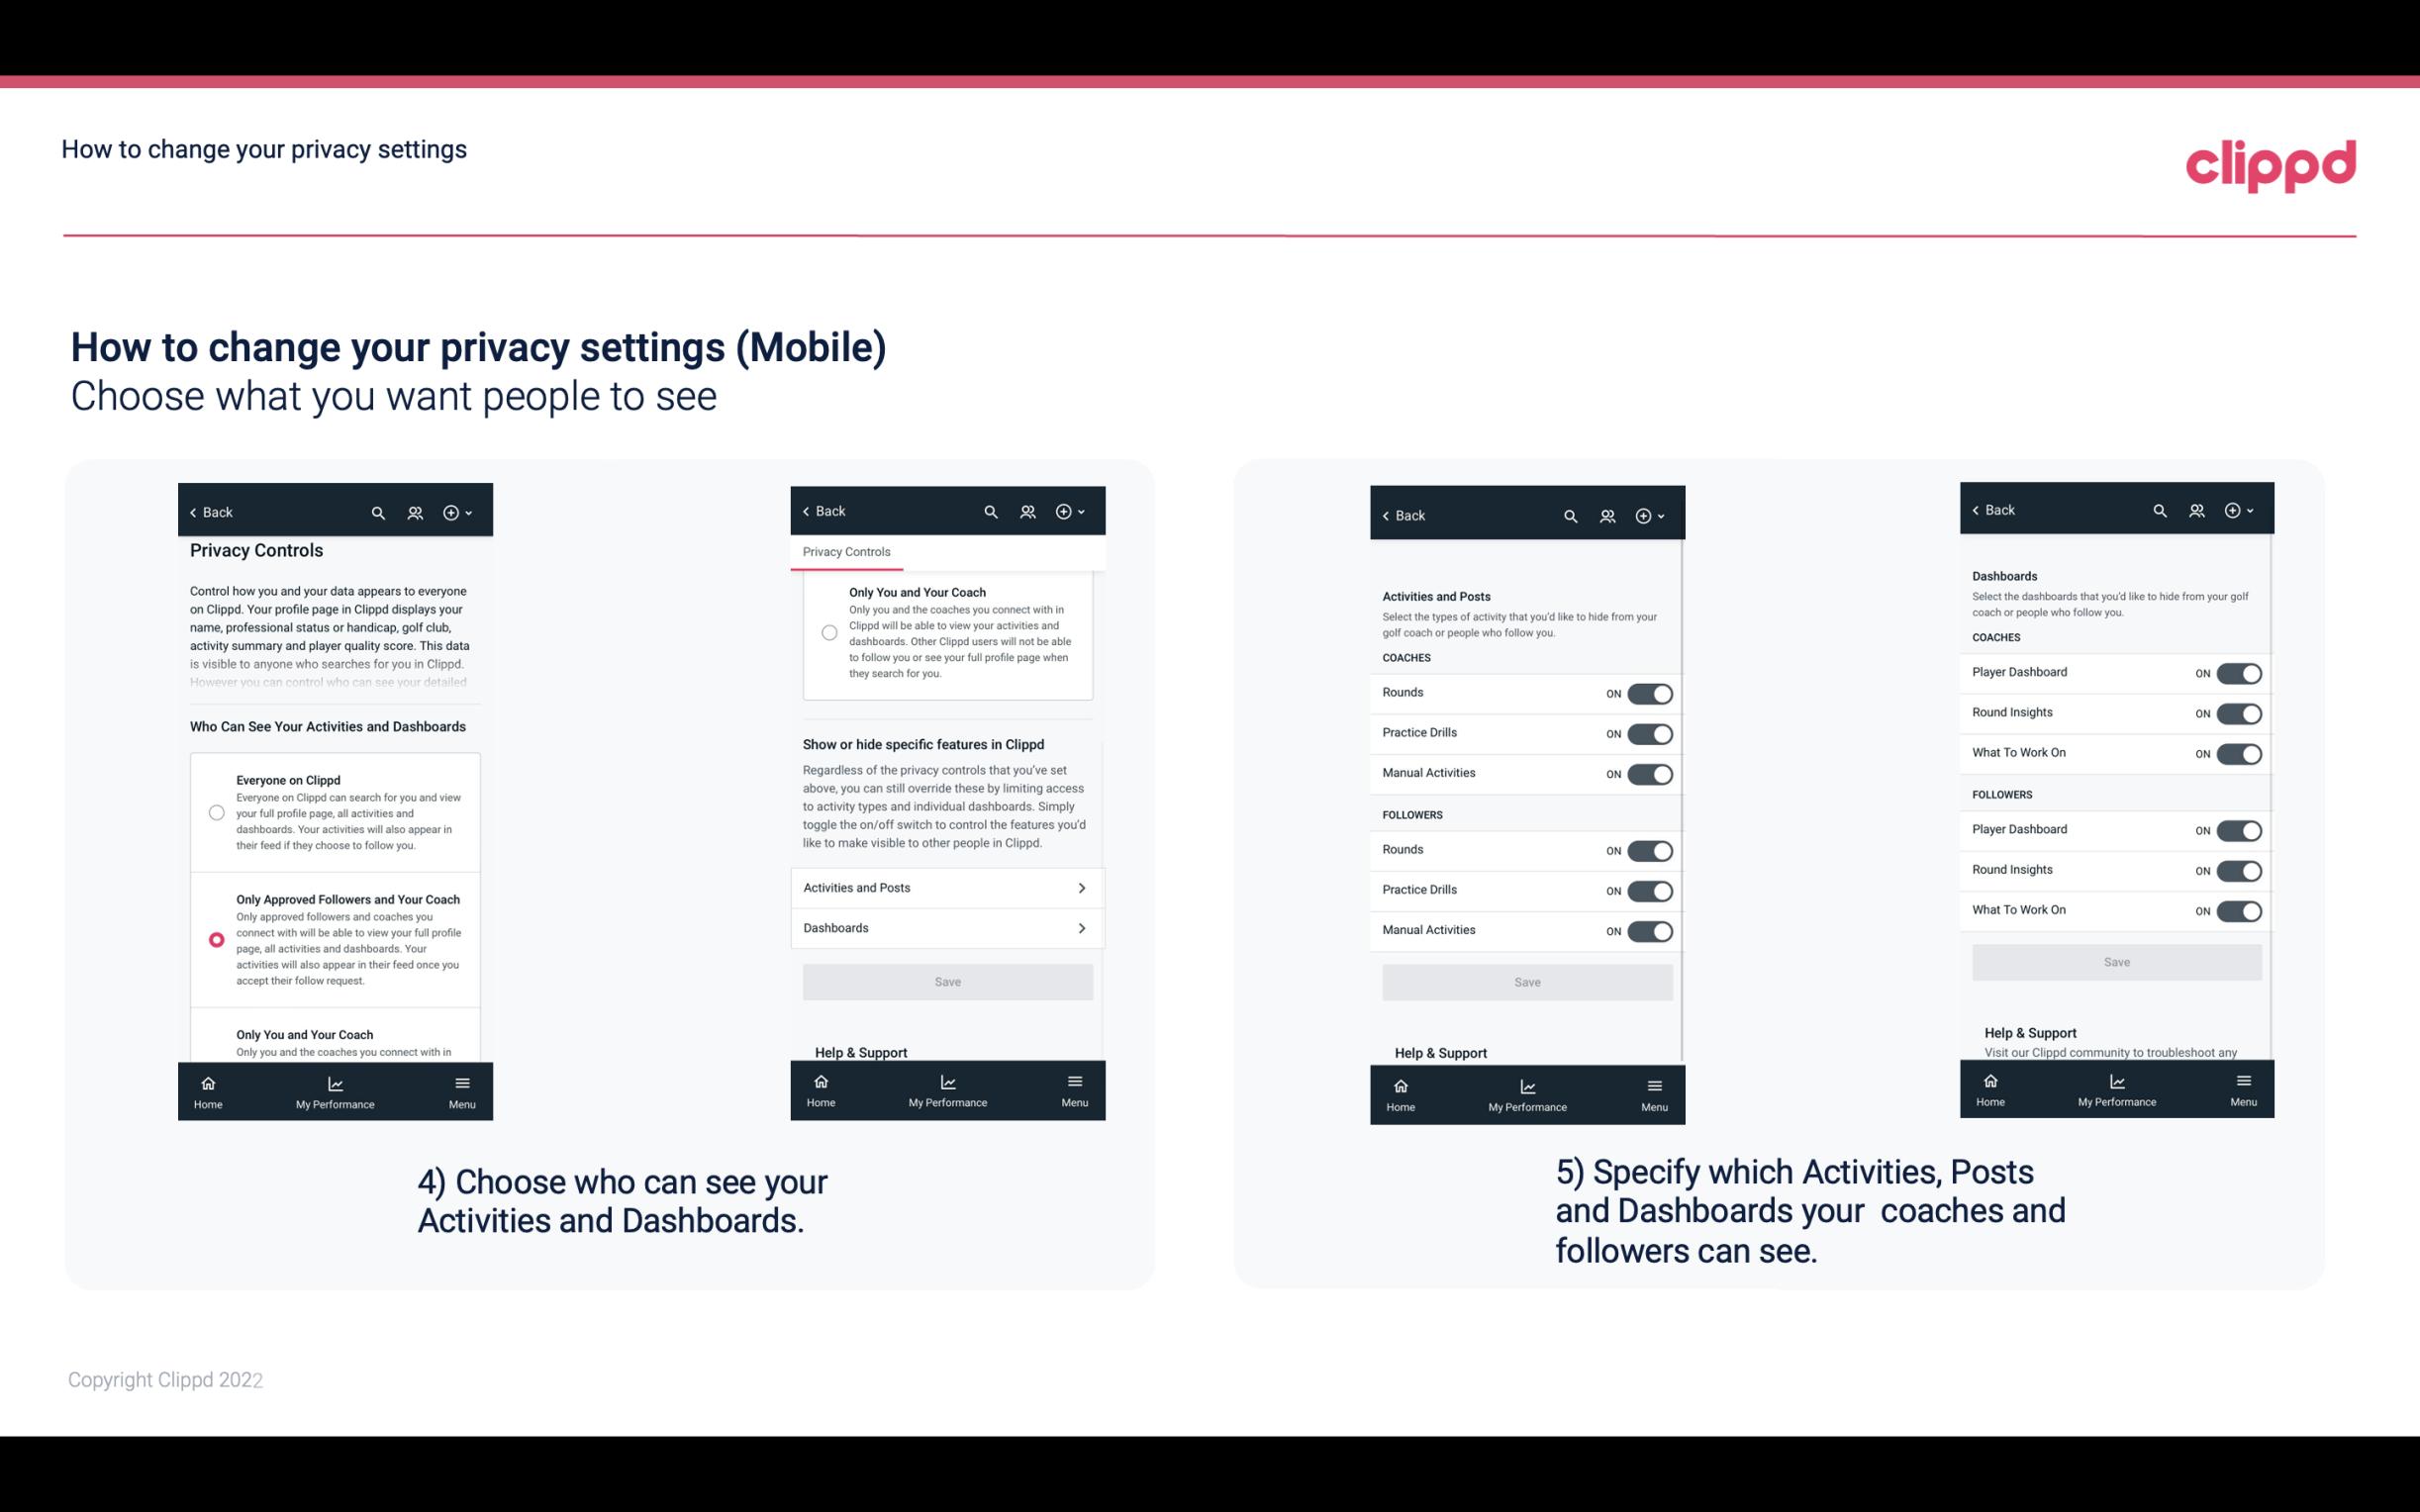This screenshot has width=2420, height=1512.
Task: Click the Back arrow icon on first screen
Action: tap(197, 511)
